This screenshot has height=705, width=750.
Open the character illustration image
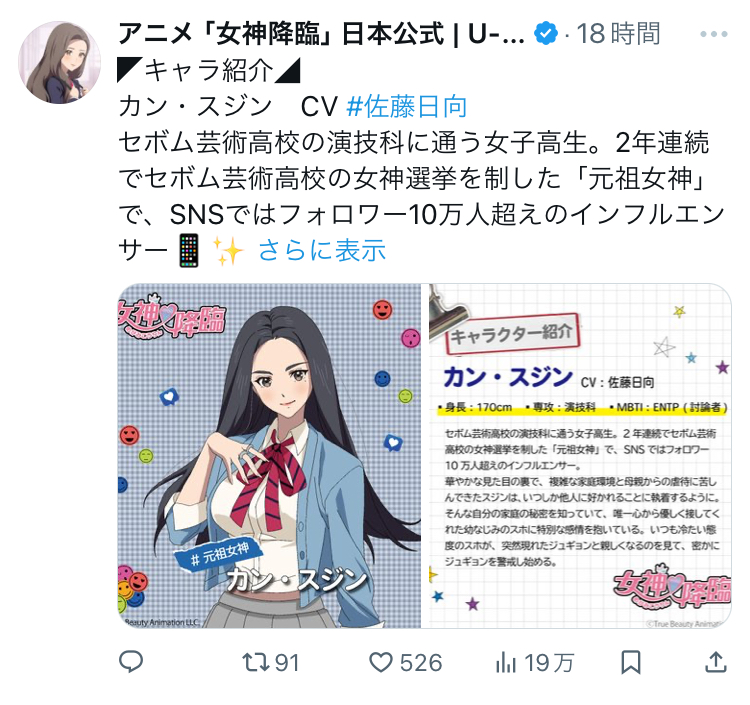[269, 456]
